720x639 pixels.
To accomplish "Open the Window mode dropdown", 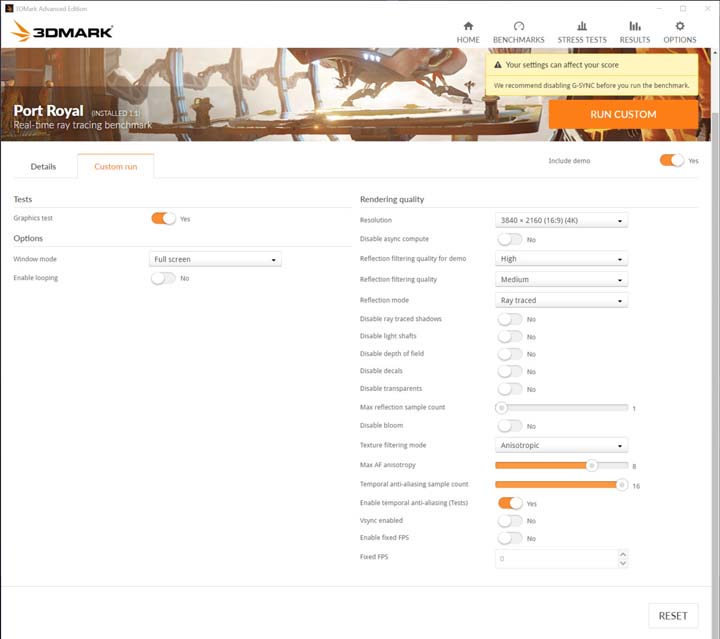I will [x=215, y=259].
